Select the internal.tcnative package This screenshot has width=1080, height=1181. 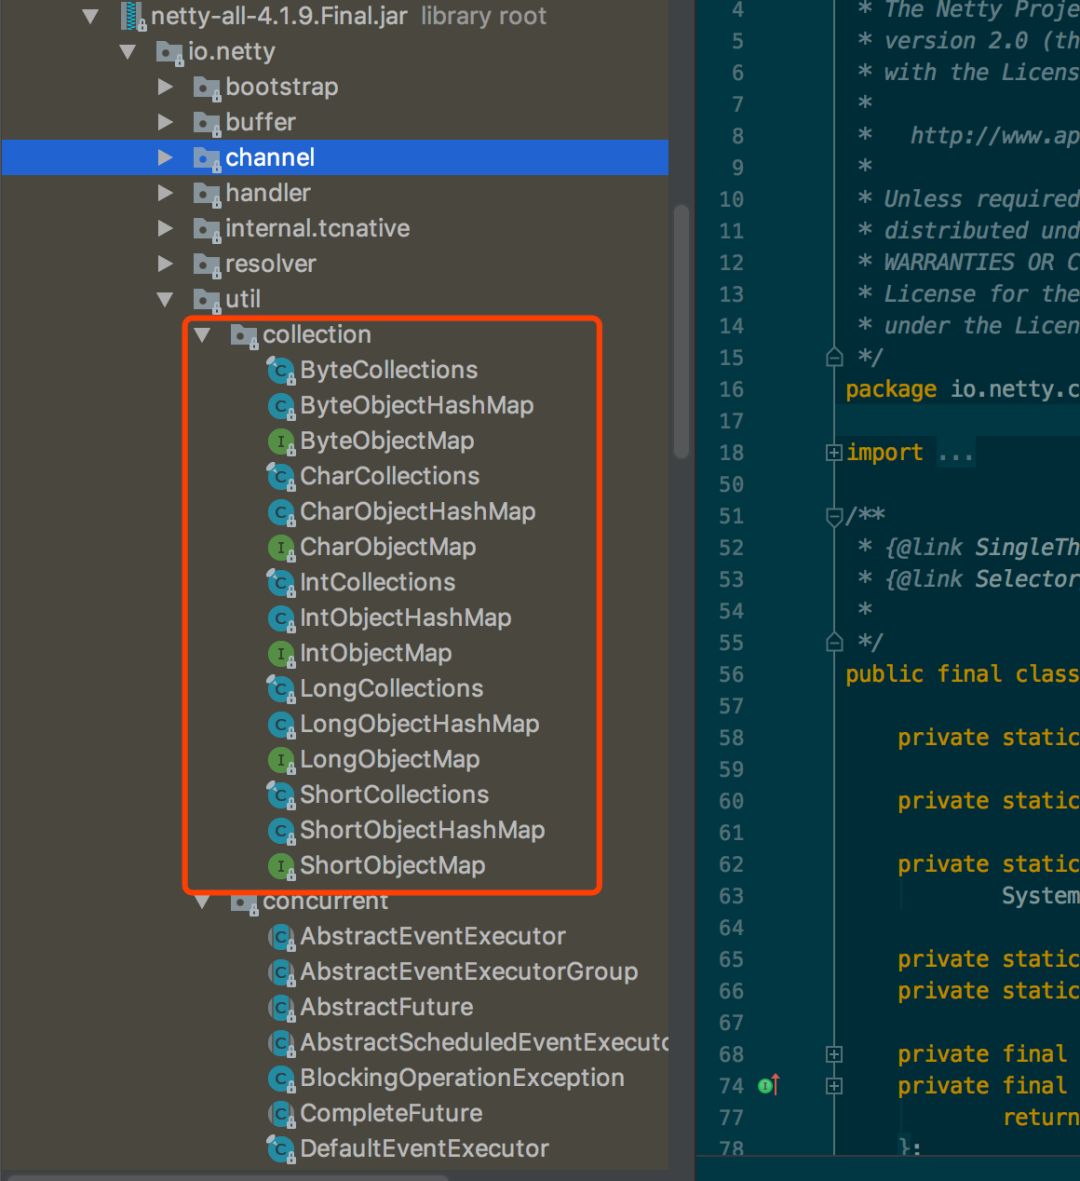(x=317, y=228)
